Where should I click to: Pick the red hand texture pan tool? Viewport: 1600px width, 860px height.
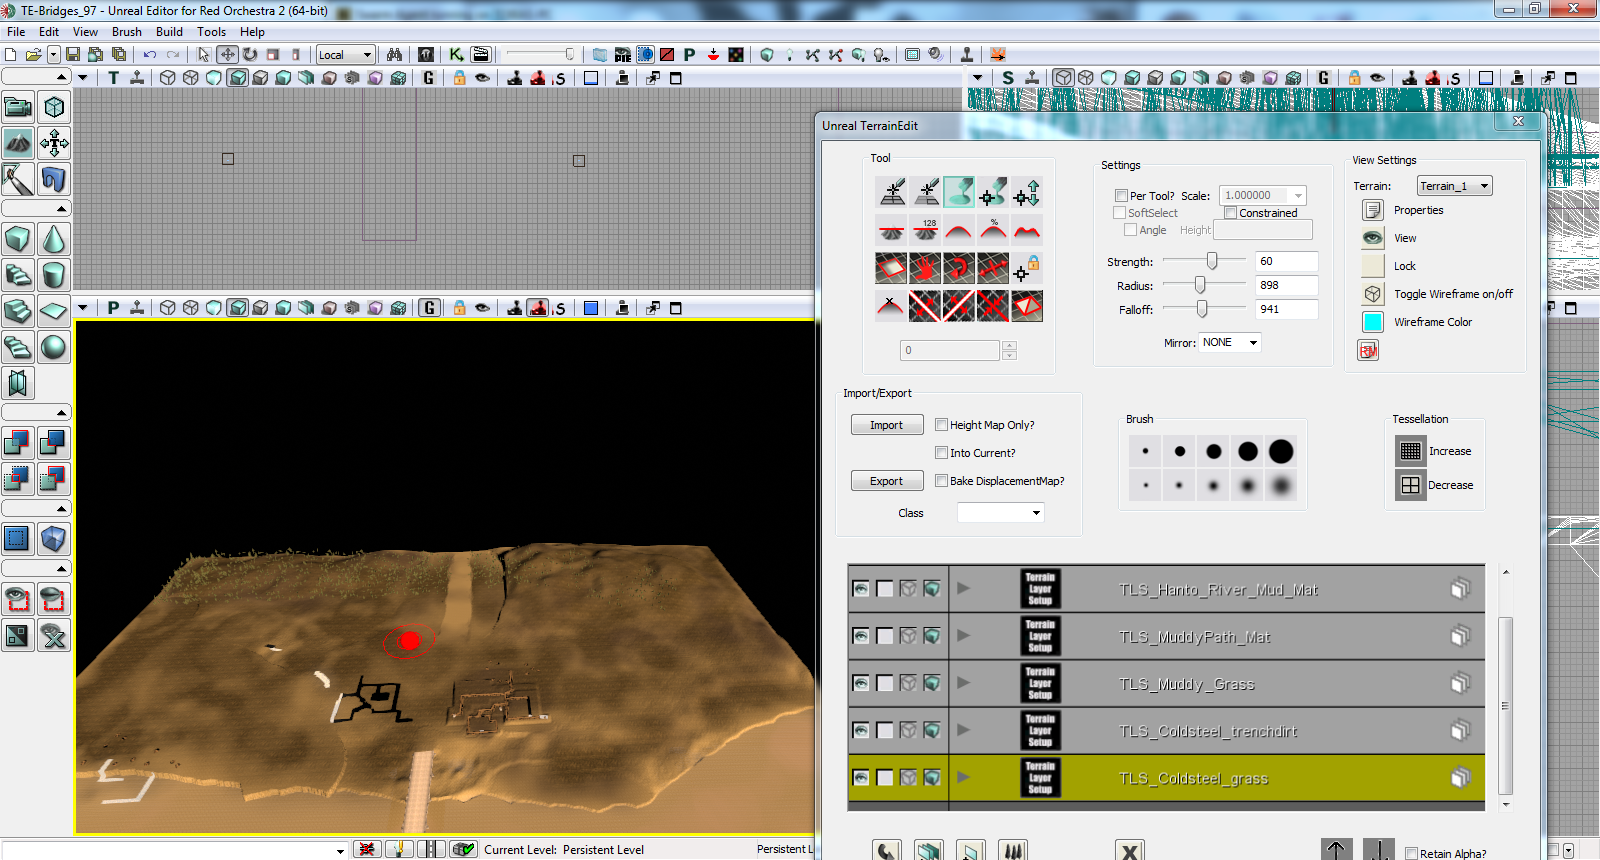coord(925,268)
